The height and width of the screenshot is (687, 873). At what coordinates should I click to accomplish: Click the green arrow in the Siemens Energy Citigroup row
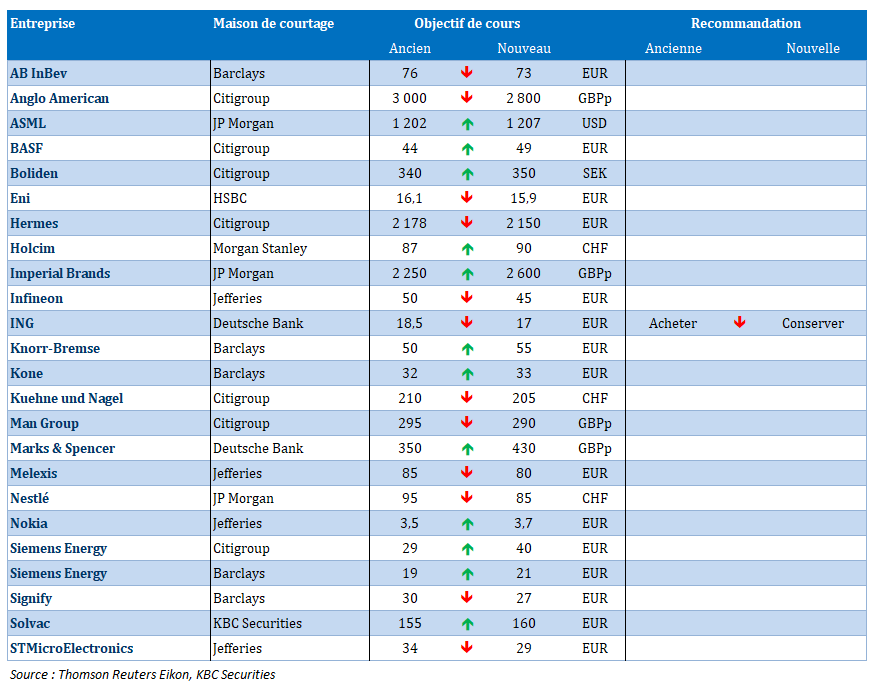point(467,548)
